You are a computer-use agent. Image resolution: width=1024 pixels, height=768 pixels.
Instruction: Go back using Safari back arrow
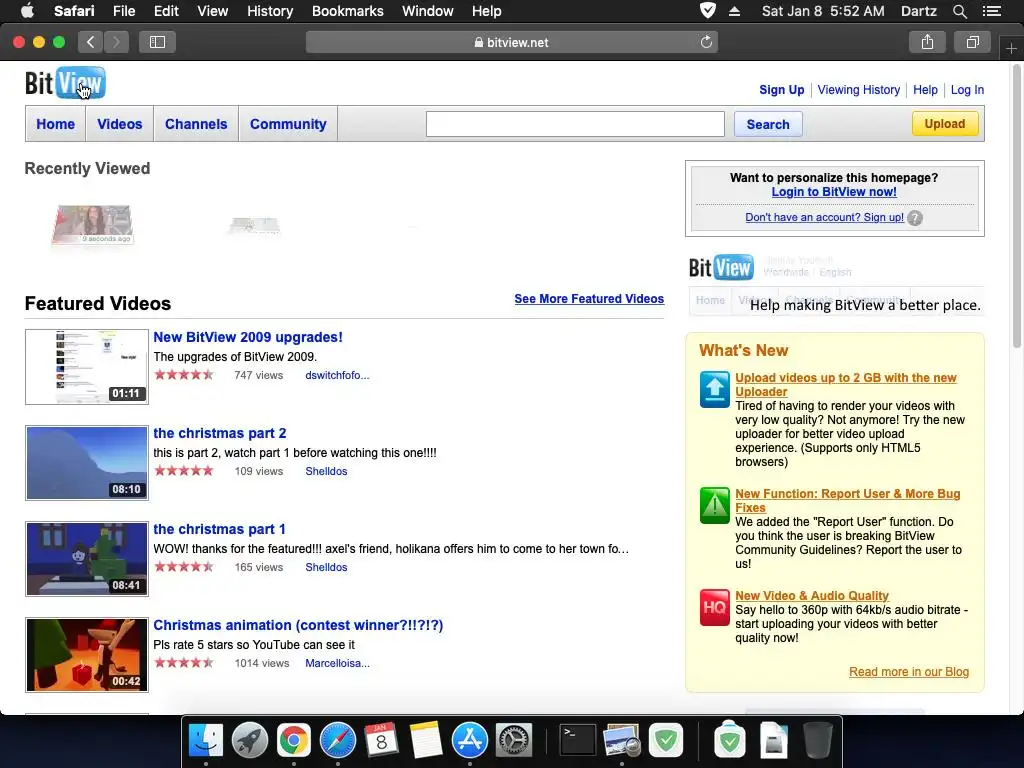91,42
